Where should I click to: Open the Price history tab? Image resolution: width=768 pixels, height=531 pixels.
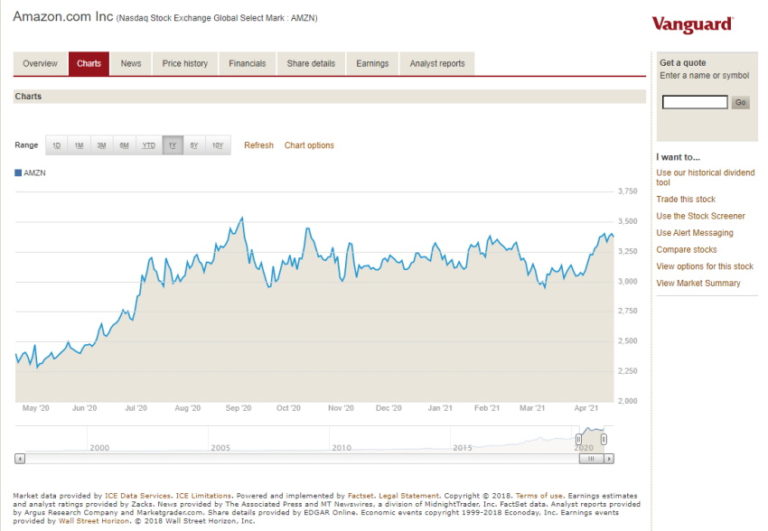click(185, 64)
